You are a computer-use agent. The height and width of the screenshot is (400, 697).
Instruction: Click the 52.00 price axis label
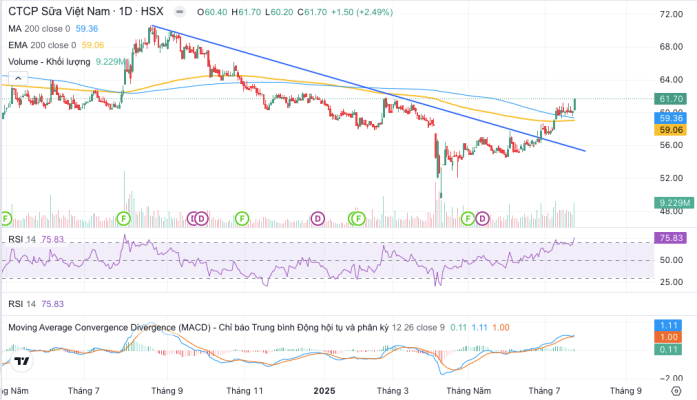click(x=671, y=178)
